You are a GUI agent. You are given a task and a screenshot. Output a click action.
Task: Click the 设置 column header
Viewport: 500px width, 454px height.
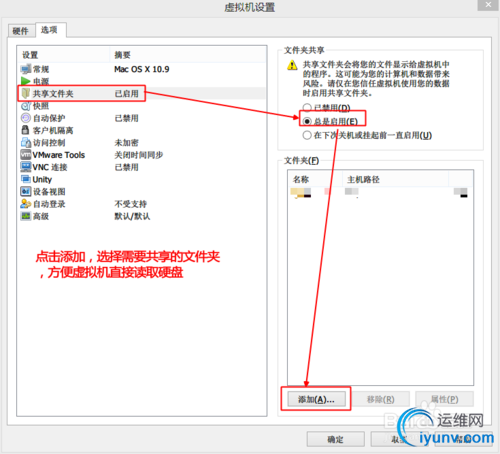(63, 55)
